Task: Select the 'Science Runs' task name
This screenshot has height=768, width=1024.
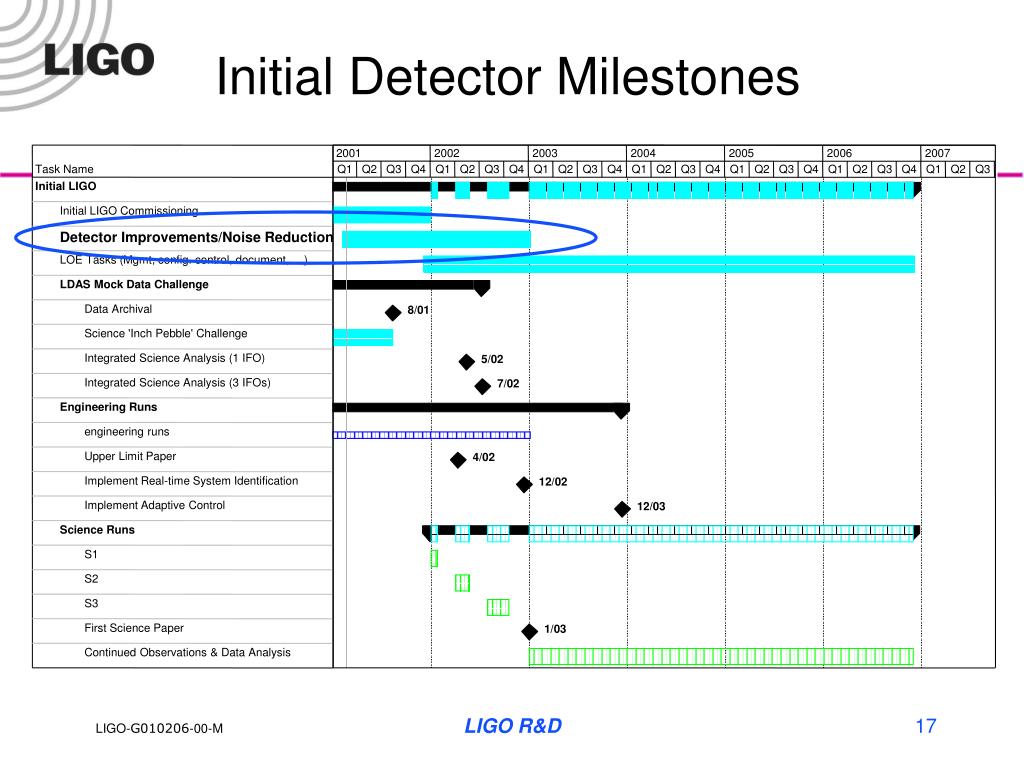Action: 97,530
